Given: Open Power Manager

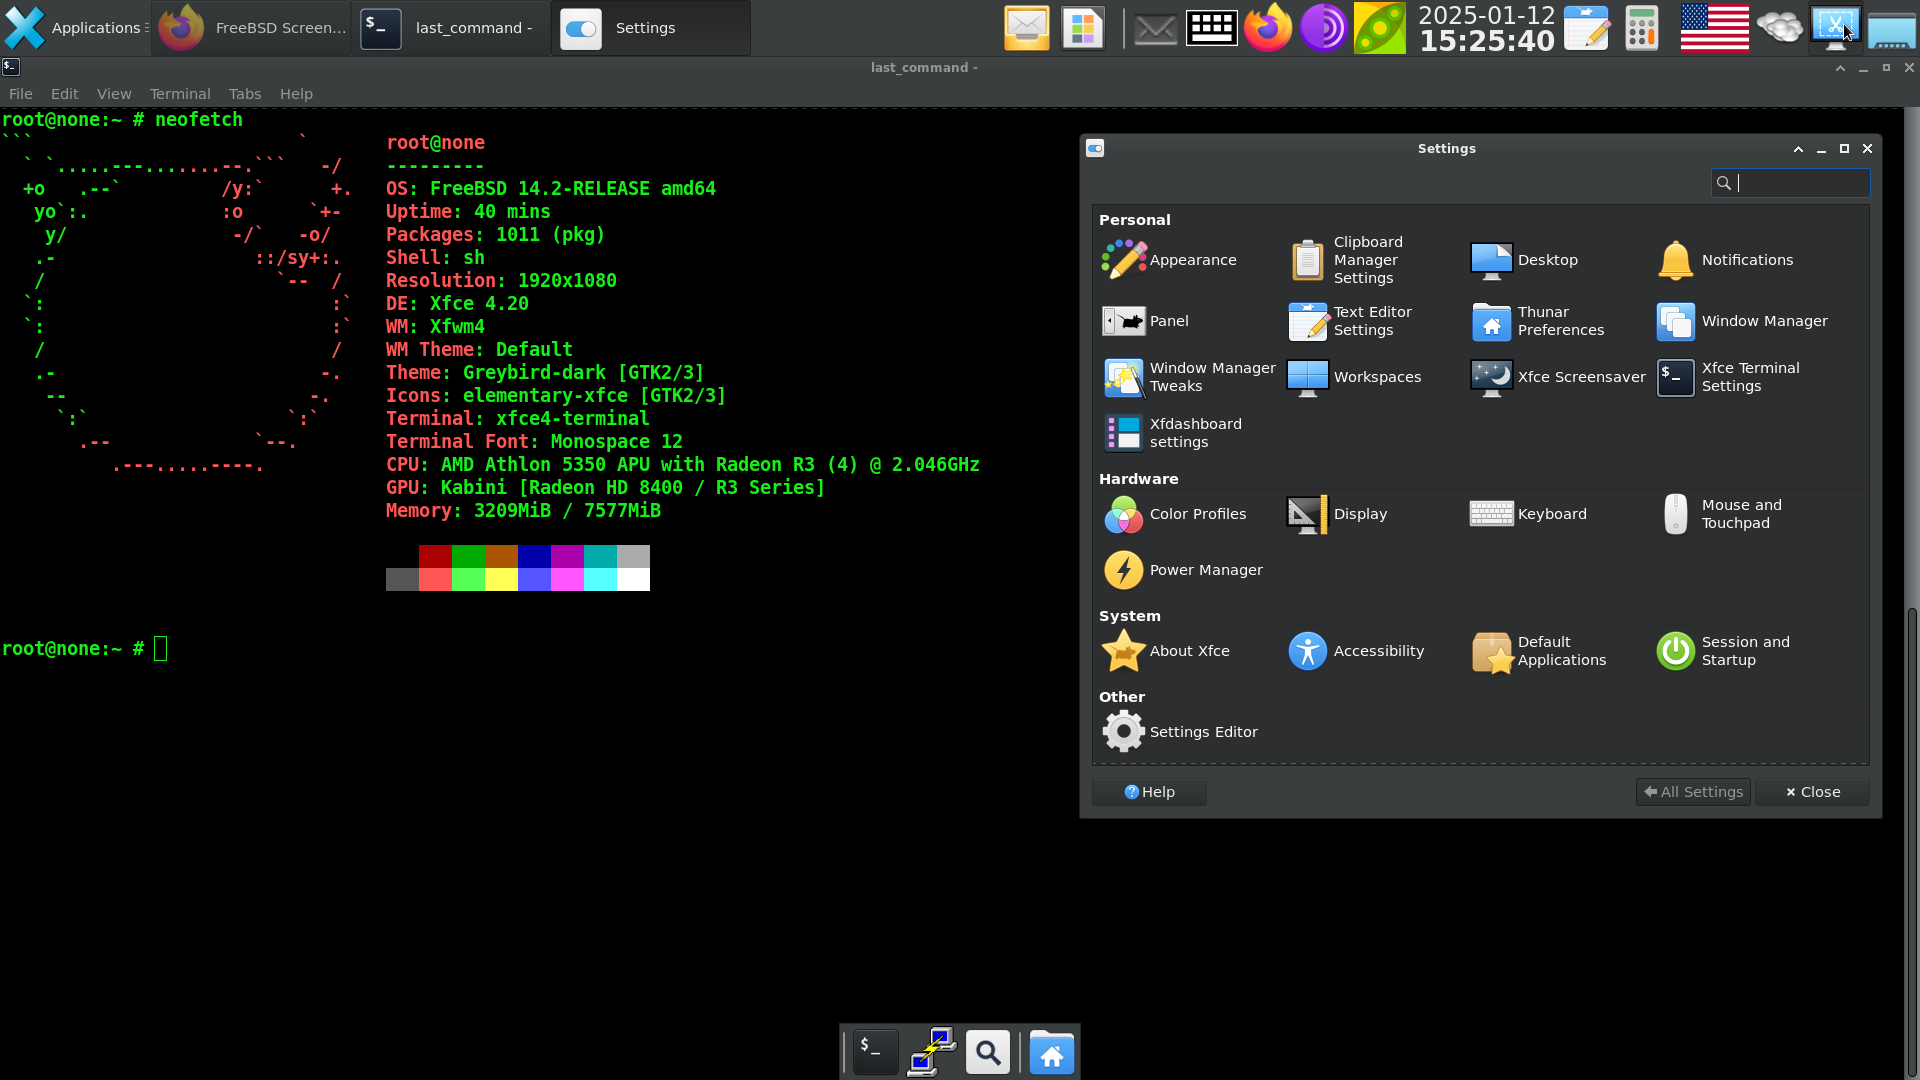Looking at the screenshot, I should click(x=1182, y=570).
